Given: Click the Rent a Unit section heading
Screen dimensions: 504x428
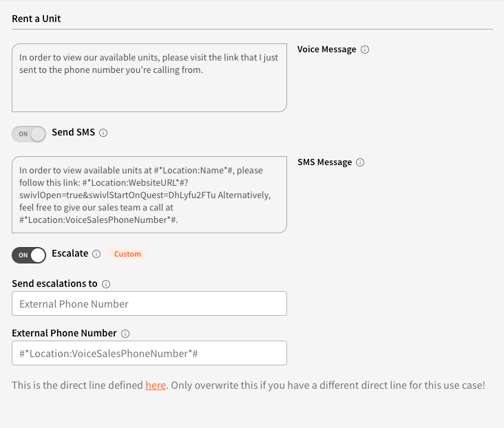Looking at the screenshot, I should (x=36, y=19).
